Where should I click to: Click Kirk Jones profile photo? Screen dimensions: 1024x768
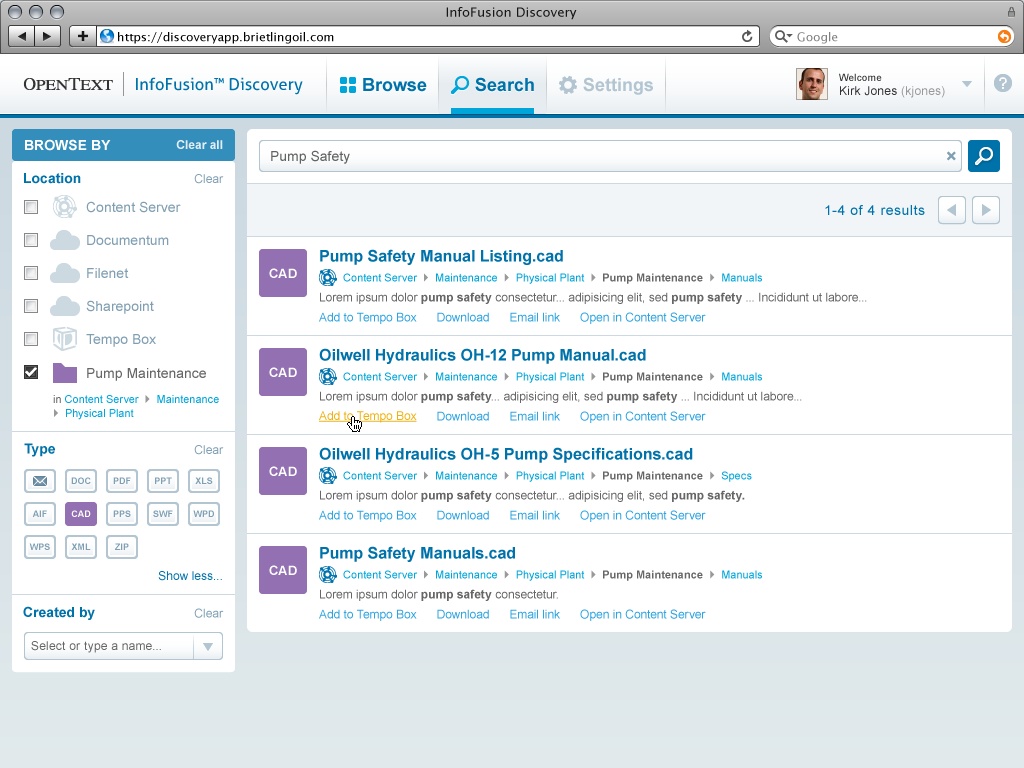tap(812, 84)
